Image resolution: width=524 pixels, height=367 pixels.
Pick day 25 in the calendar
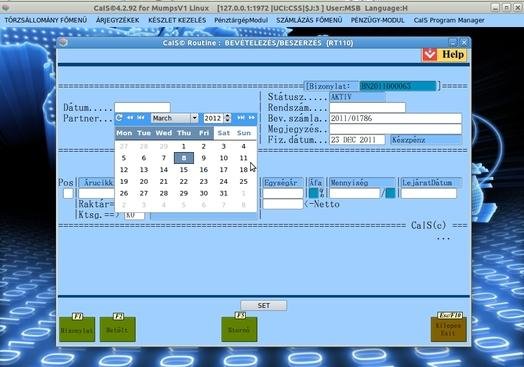click(x=244, y=181)
